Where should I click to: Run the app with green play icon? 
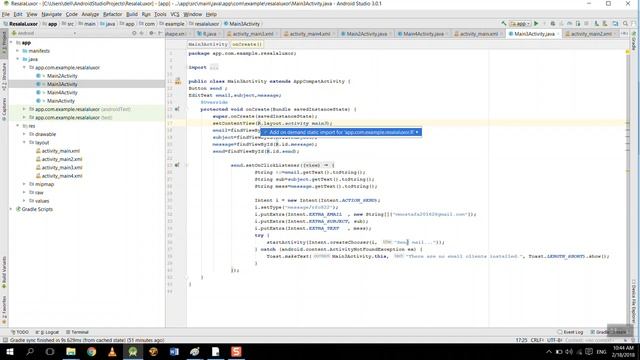[x=536, y=24]
